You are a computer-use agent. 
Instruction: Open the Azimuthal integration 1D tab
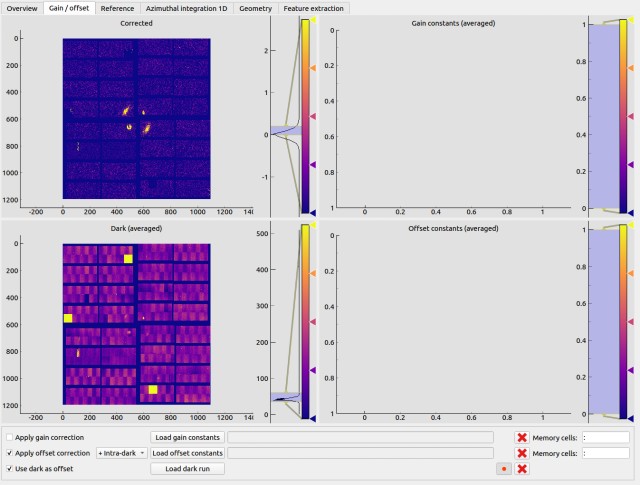(x=187, y=8)
